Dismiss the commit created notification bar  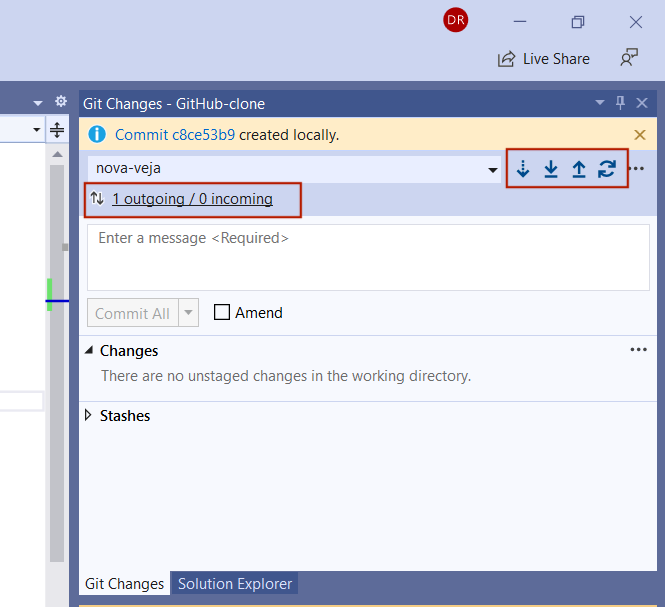[640, 134]
